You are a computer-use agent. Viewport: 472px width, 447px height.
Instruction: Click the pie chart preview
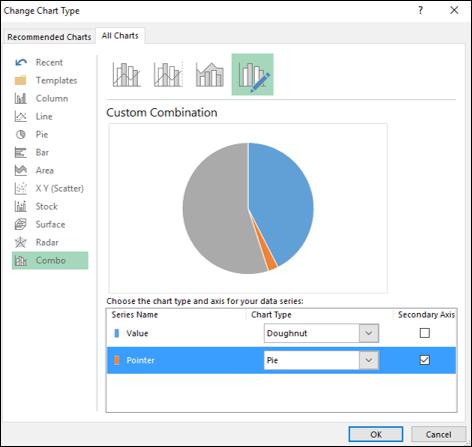point(248,208)
